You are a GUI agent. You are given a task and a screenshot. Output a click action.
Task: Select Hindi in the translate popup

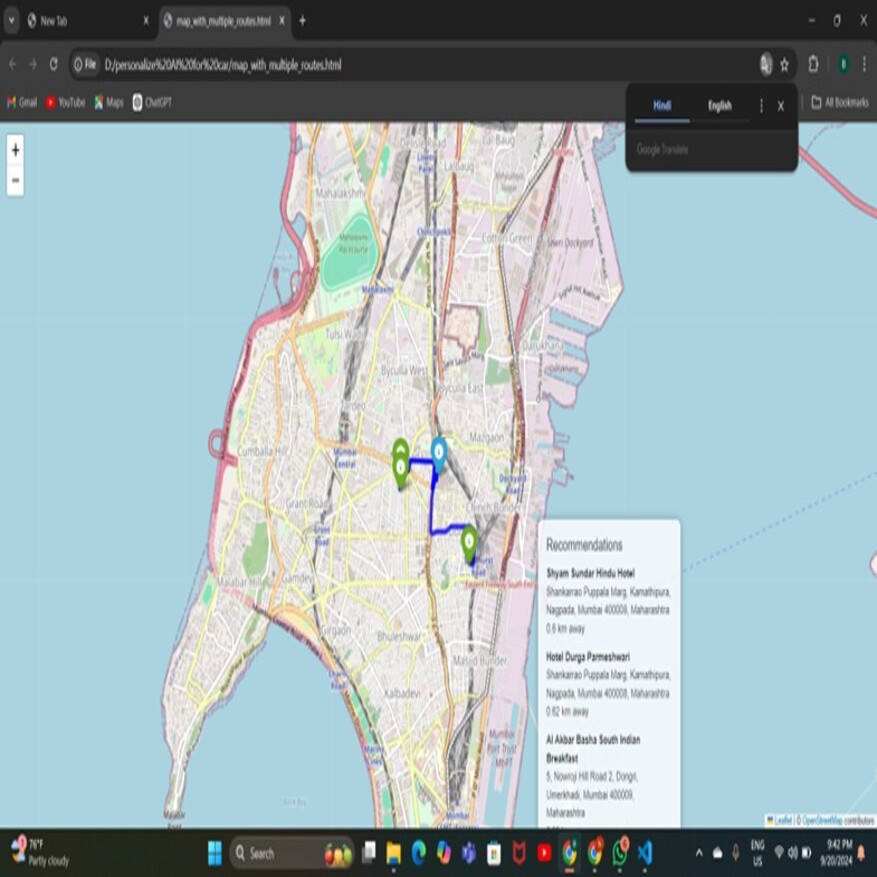point(662,106)
